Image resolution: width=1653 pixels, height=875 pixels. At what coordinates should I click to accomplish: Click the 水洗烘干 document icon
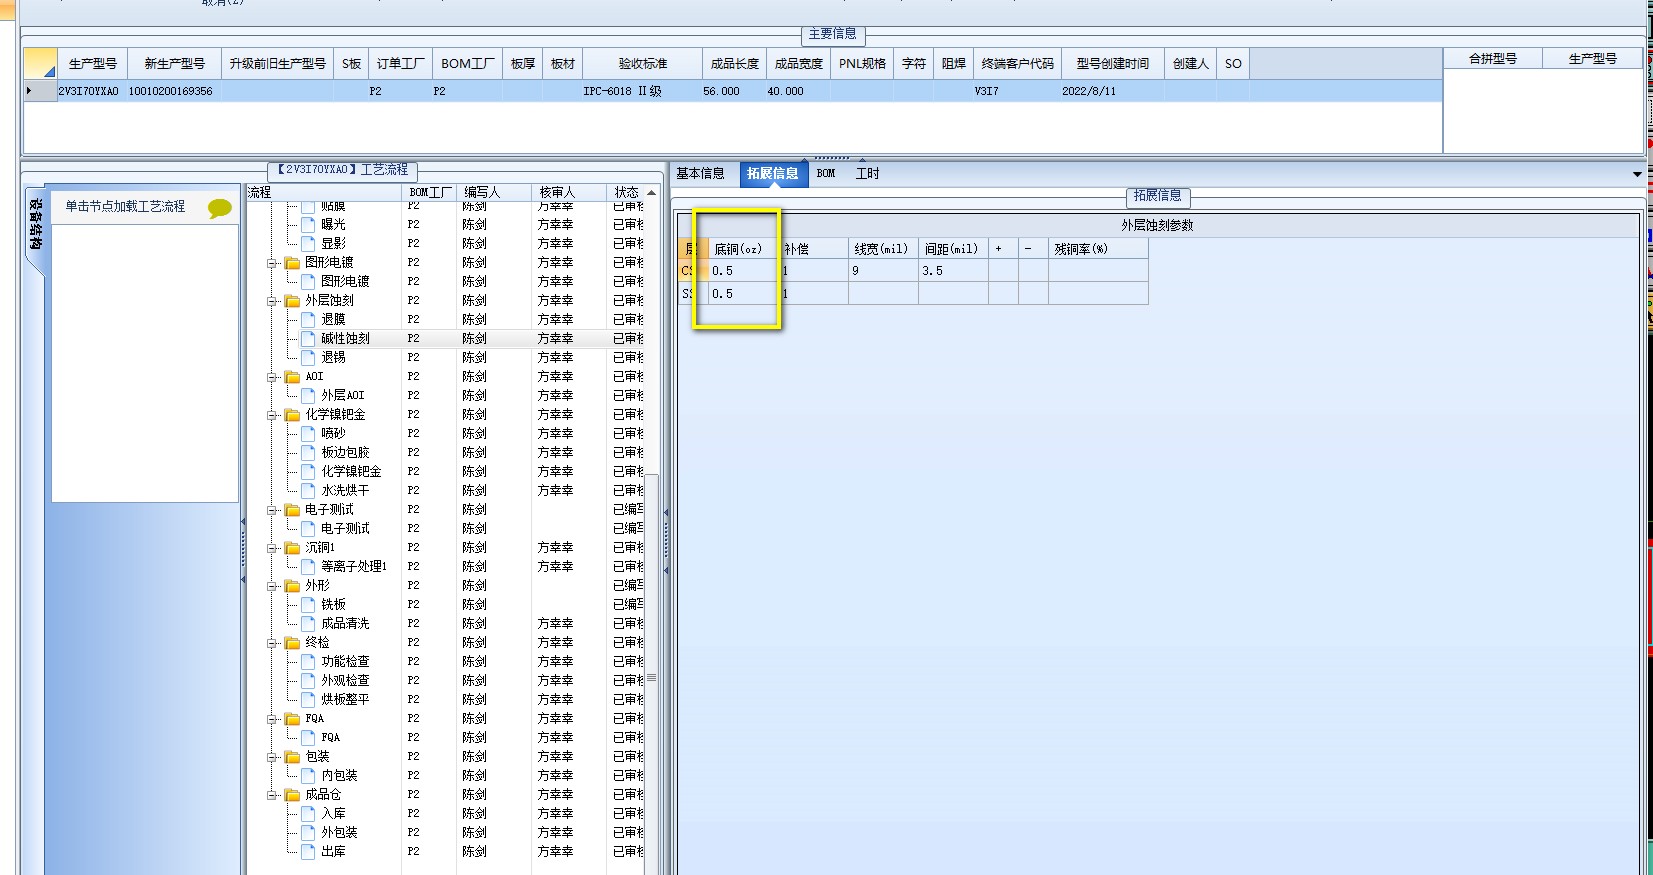309,491
